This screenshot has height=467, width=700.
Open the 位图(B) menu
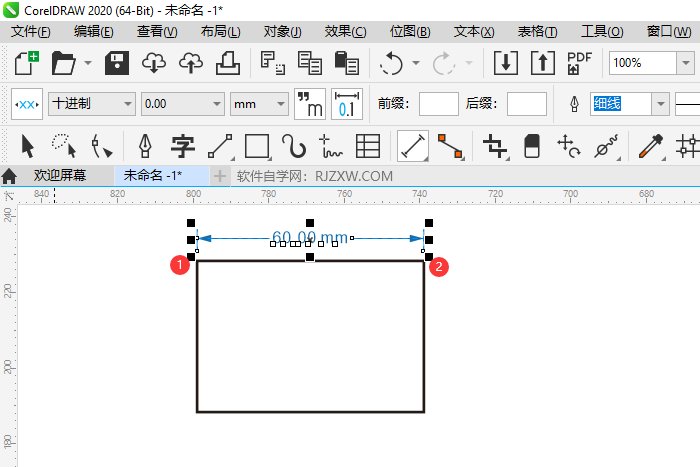click(x=409, y=32)
